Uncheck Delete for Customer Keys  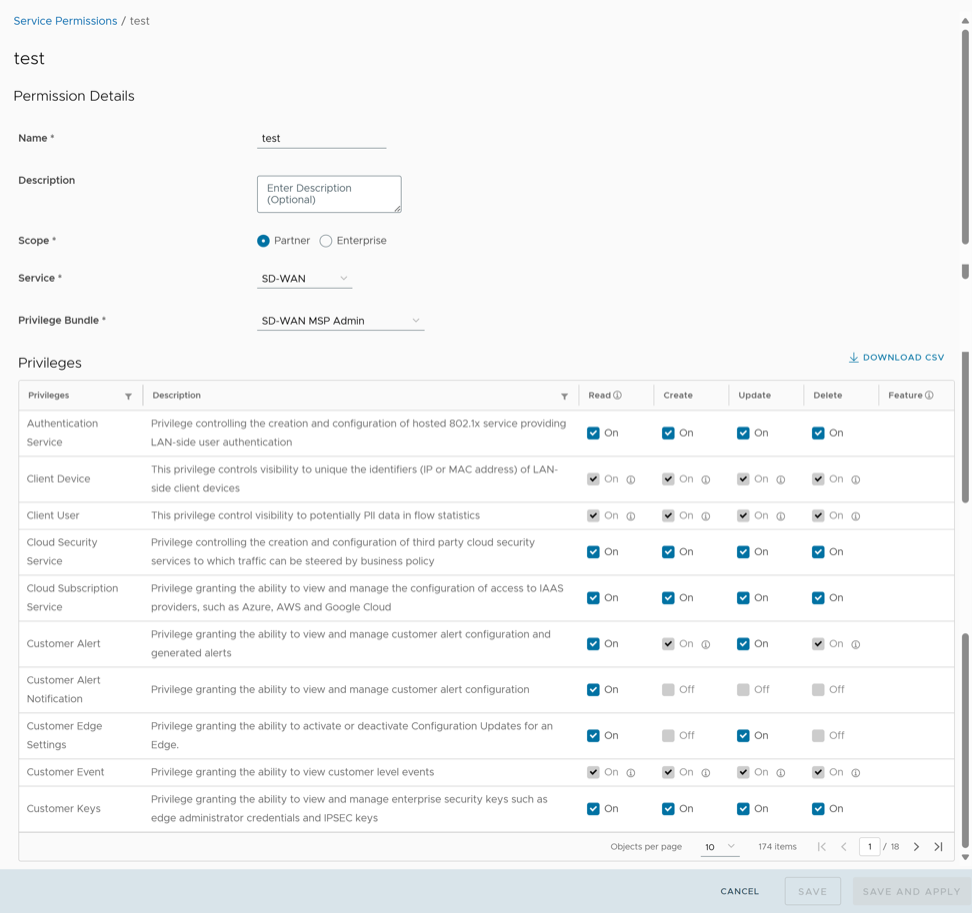pos(818,808)
